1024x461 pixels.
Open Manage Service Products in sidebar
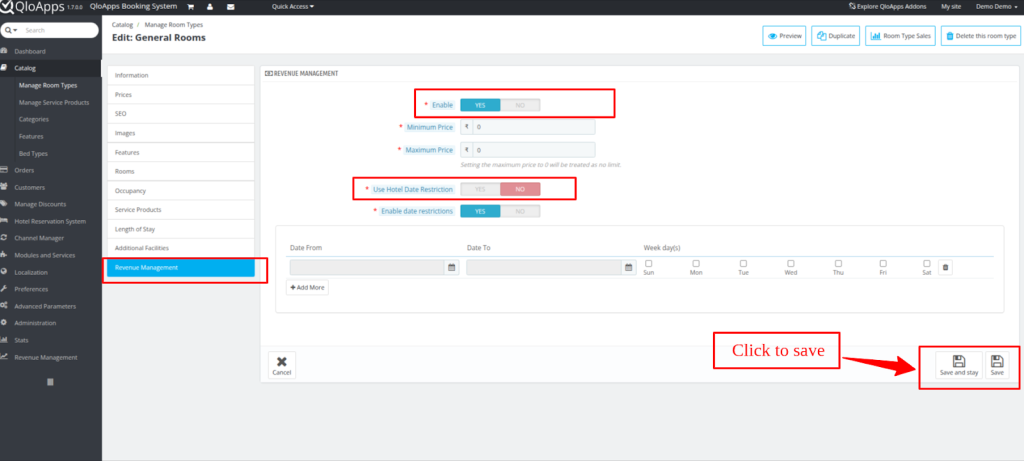coord(54,102)
